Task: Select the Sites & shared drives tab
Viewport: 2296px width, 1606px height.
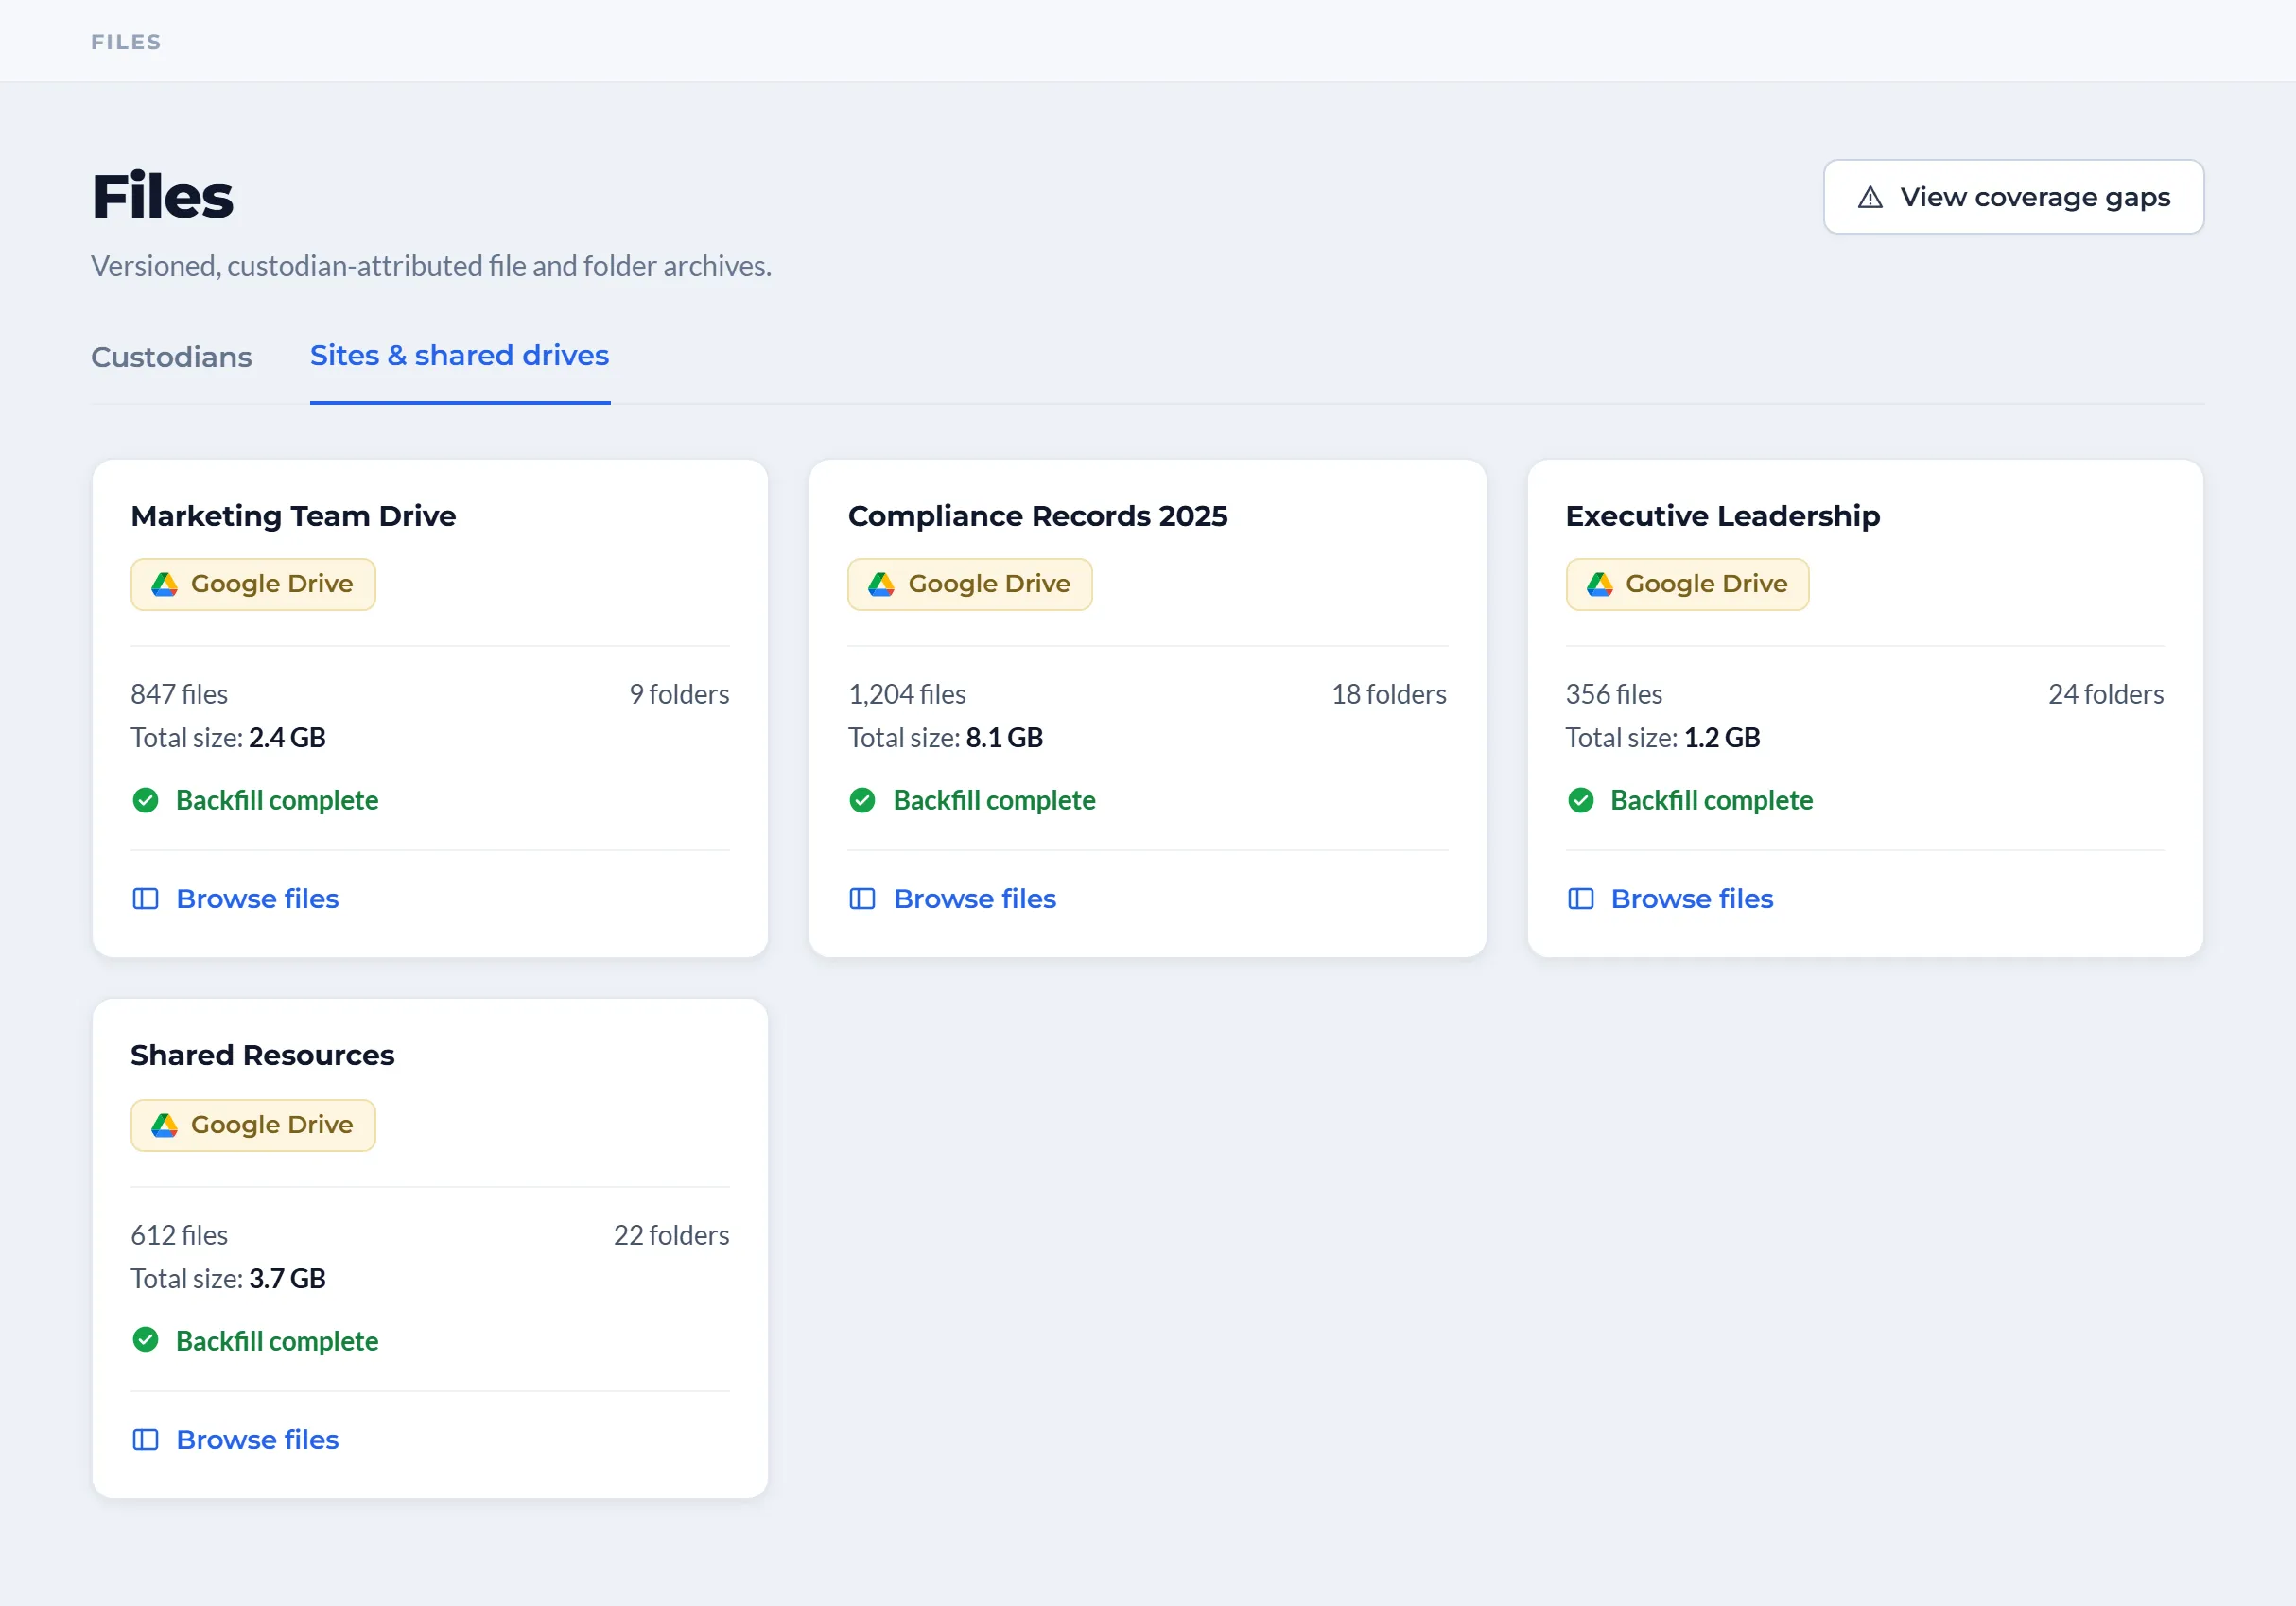Action: pos(459,355)
